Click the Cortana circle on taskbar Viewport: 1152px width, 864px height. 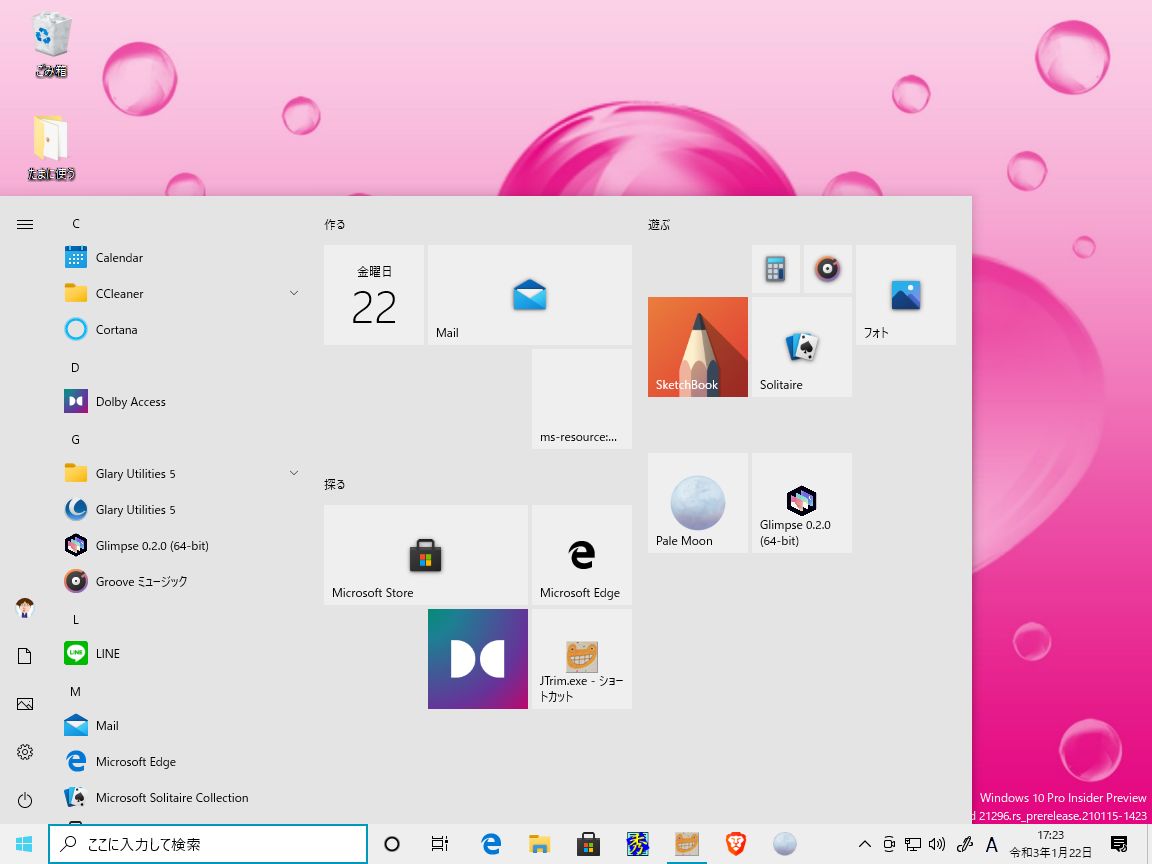tap(392, 844)
